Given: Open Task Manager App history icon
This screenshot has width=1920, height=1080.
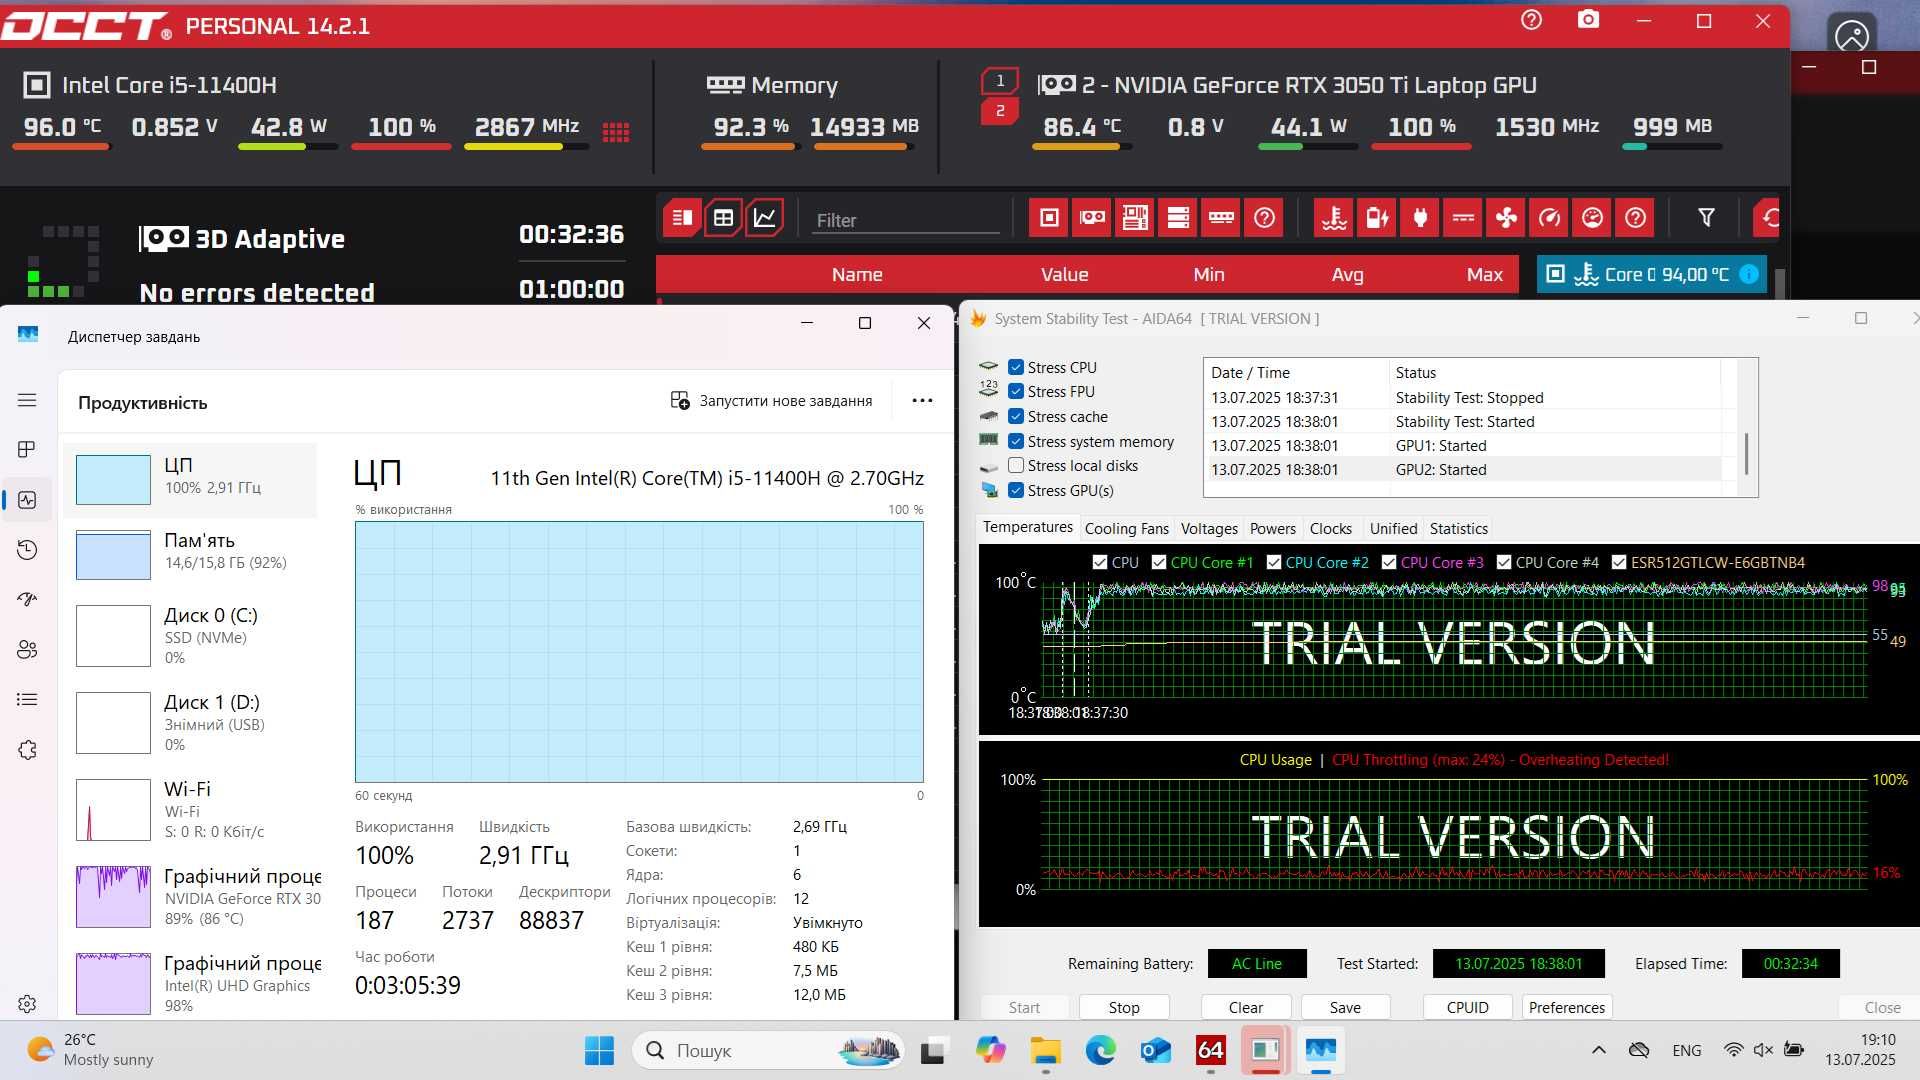Looking at the screenshot, I should [27, 549].
